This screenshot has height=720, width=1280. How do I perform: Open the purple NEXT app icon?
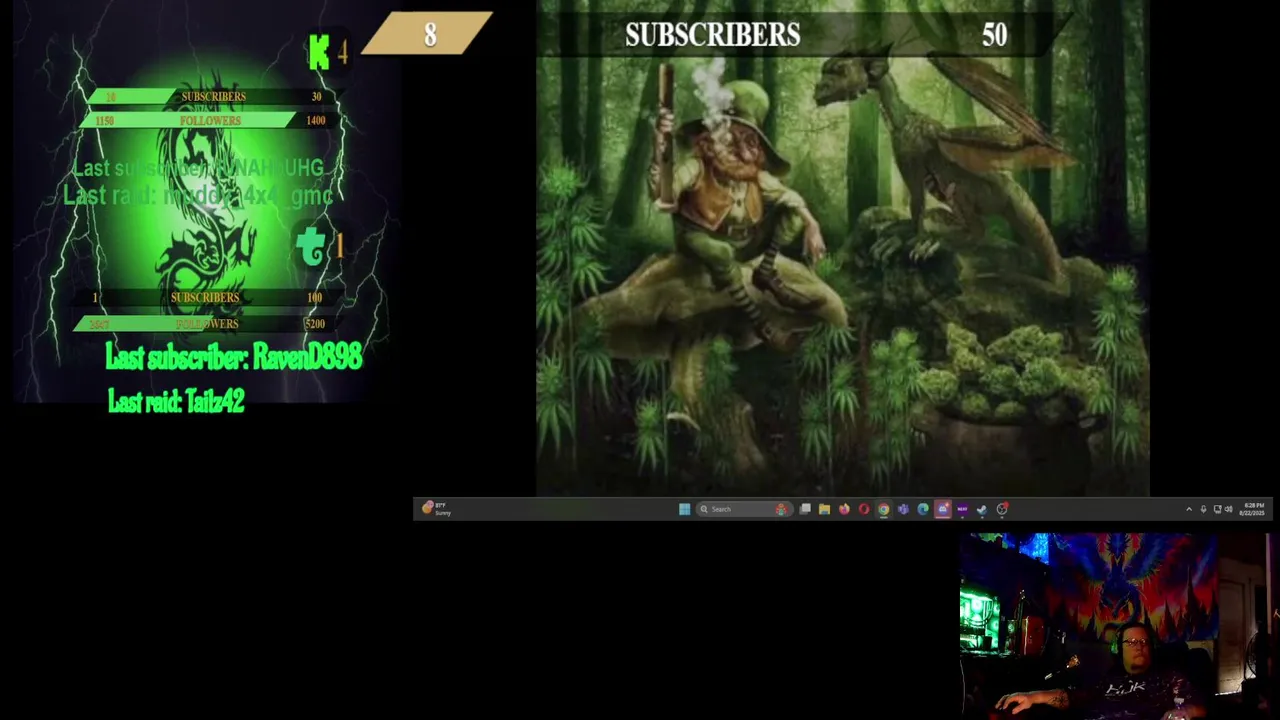[x=962, y=509]
